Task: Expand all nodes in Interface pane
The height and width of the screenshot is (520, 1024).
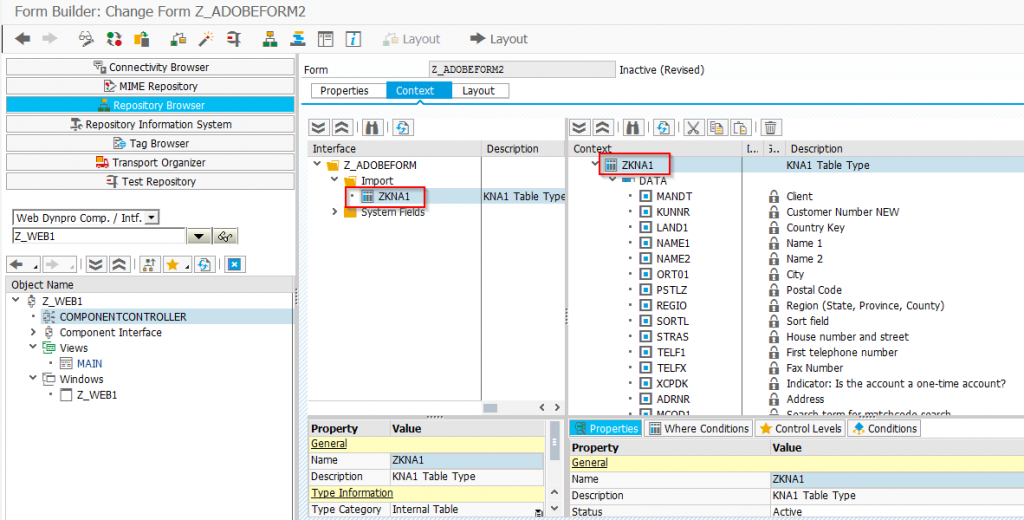Action: (x=319, y=127)
